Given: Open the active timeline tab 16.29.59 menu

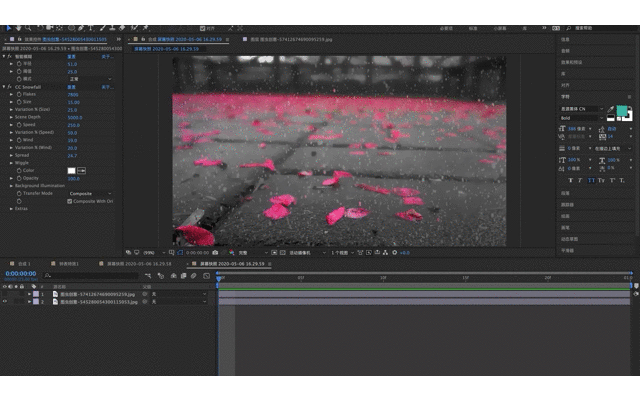Looking at the screenshot, I should click(x=269, y=264).
